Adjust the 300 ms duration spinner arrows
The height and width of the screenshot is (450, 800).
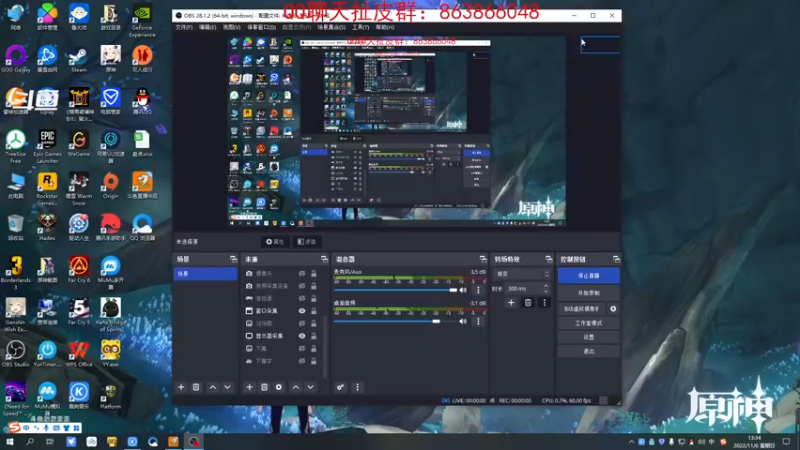pyautogui.click(x=546, y=289)
